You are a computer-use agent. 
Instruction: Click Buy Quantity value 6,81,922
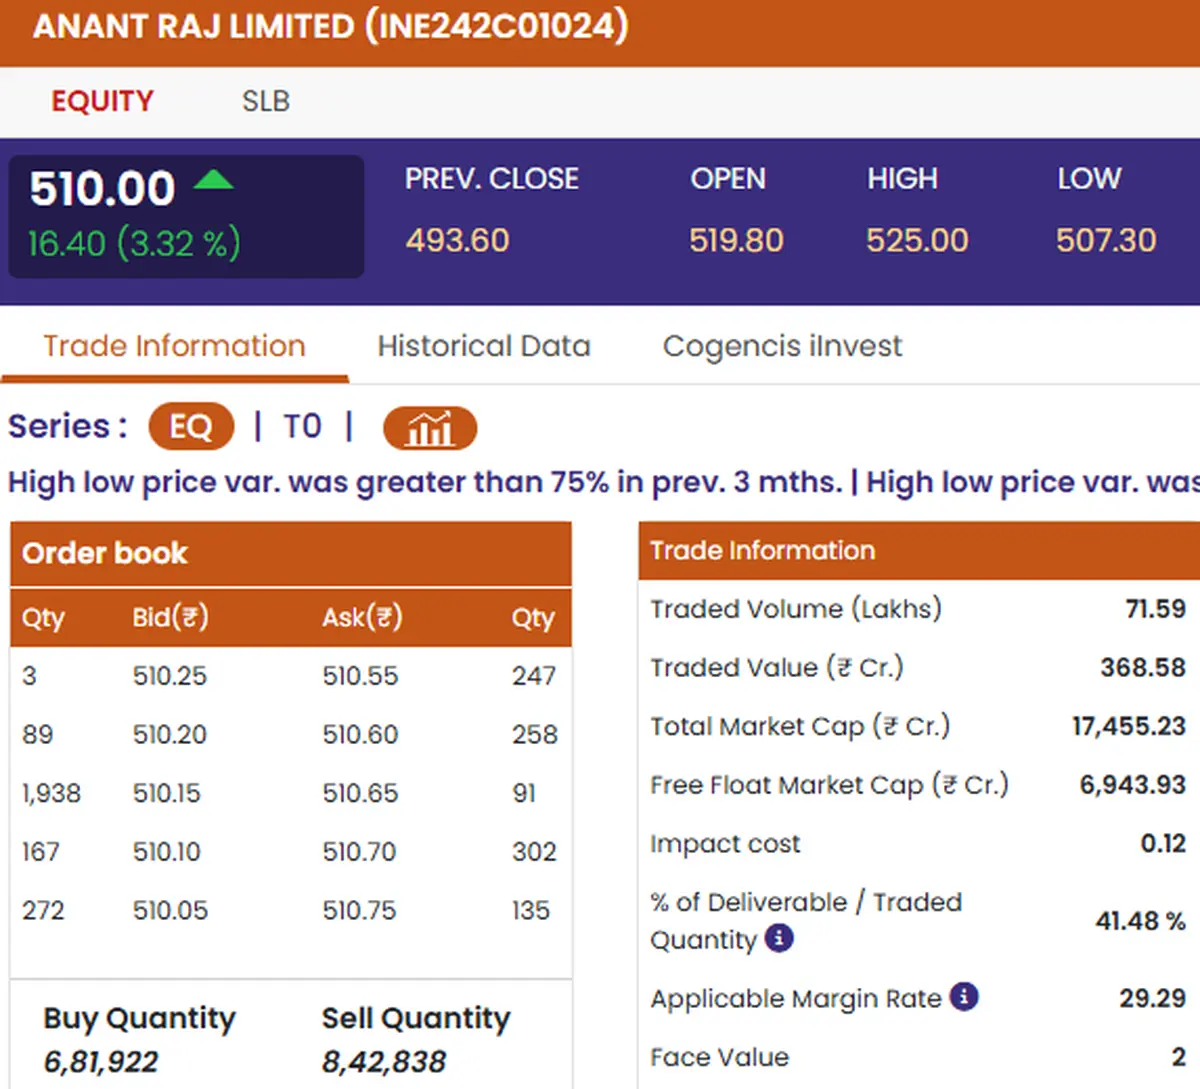pos(101,1062)
